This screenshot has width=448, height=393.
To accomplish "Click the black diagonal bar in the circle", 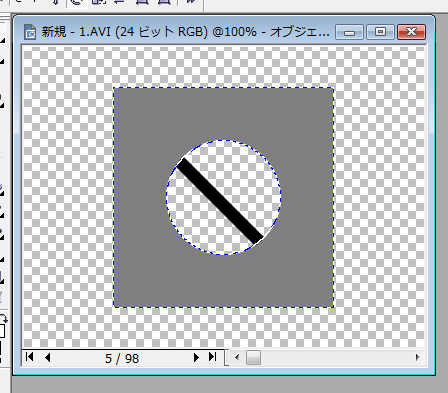I will [220, 201].
